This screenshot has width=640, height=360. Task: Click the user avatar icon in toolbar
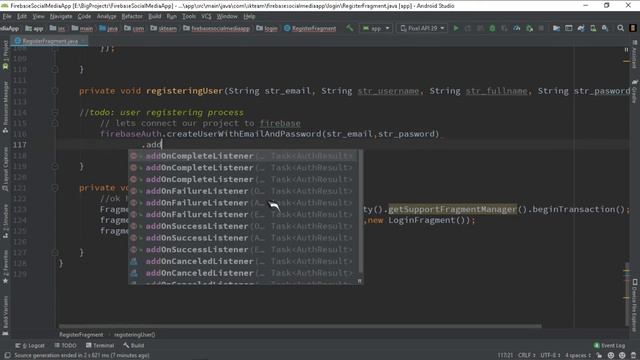point(633,28)
